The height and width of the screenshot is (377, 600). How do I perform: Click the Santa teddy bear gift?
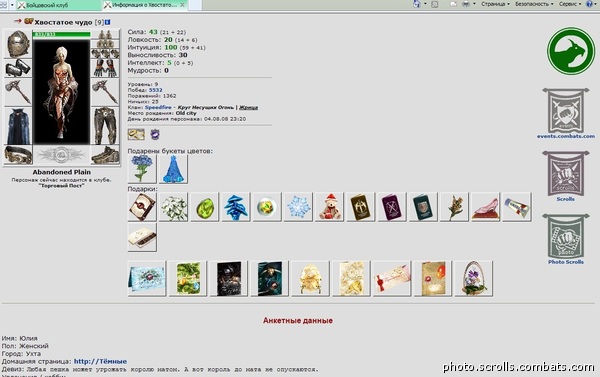tap(329, 207)
